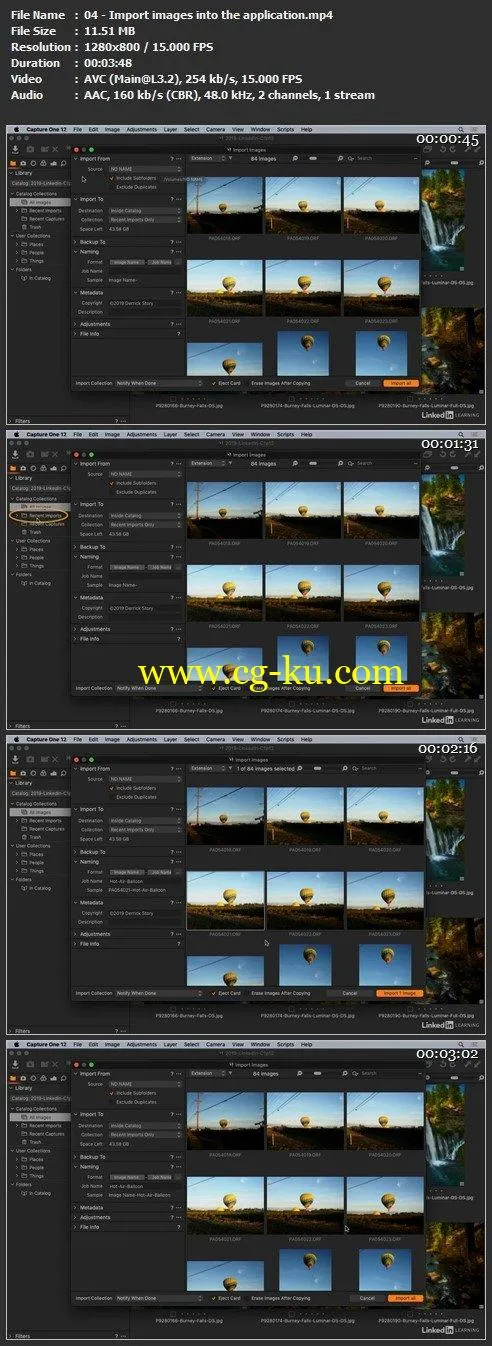Click the Recent Captures folder icon in 00:03:02 frame

tap(24, 1135)
